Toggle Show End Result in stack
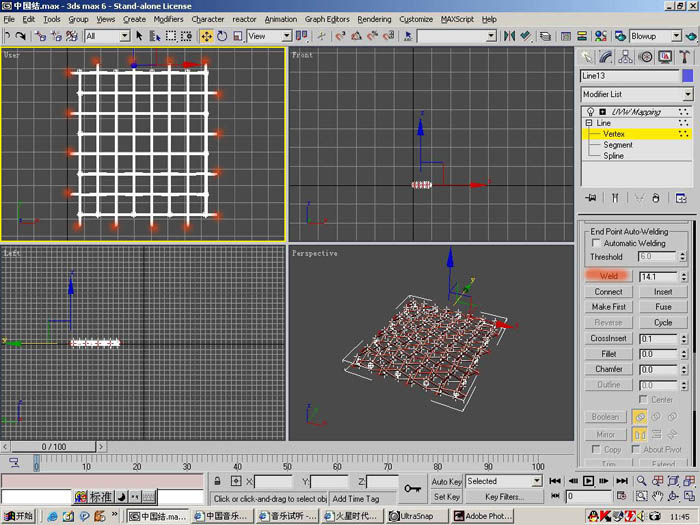 615,198
